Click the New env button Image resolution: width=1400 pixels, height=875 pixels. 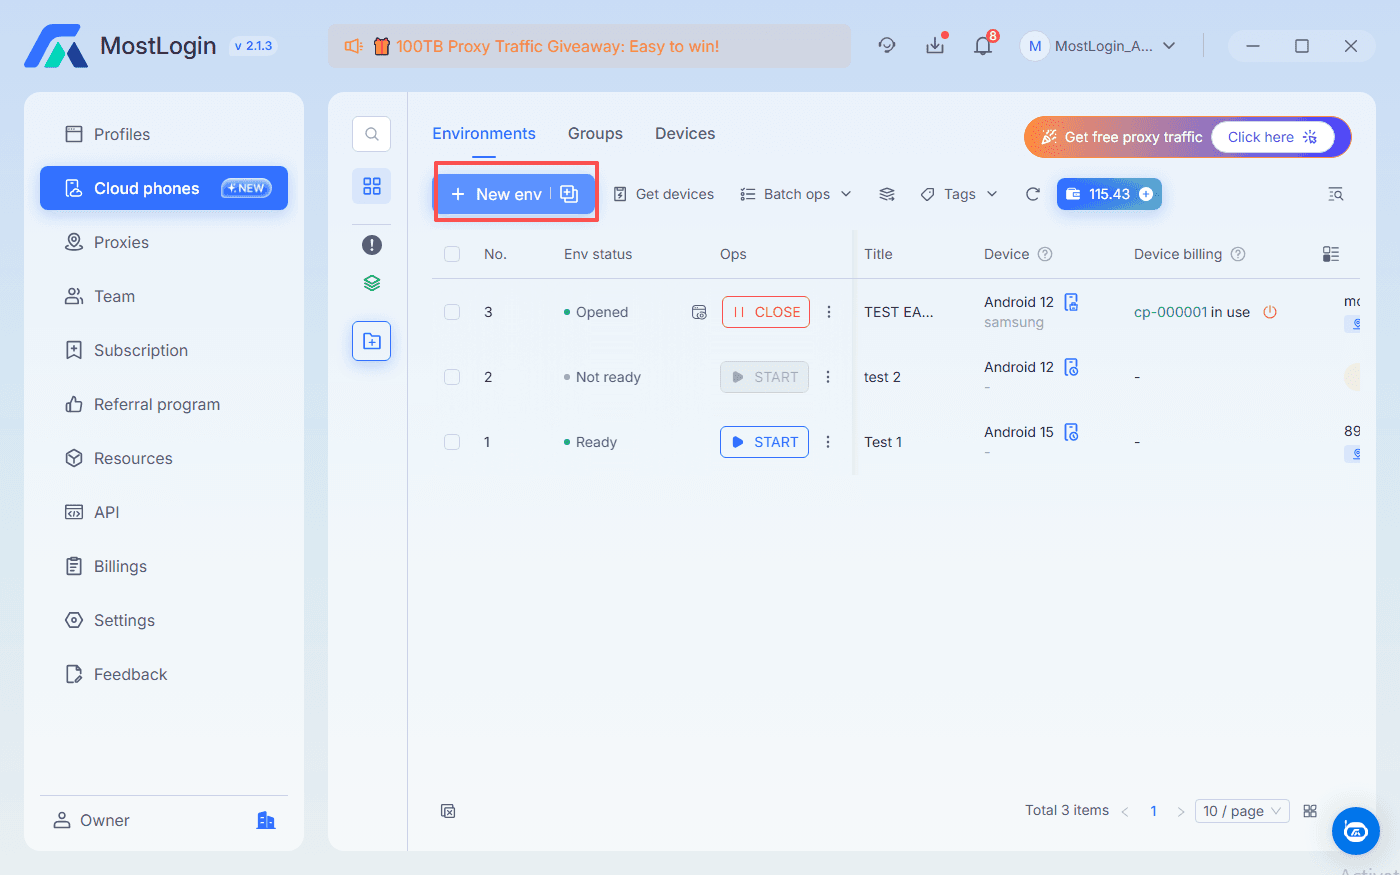497,194
